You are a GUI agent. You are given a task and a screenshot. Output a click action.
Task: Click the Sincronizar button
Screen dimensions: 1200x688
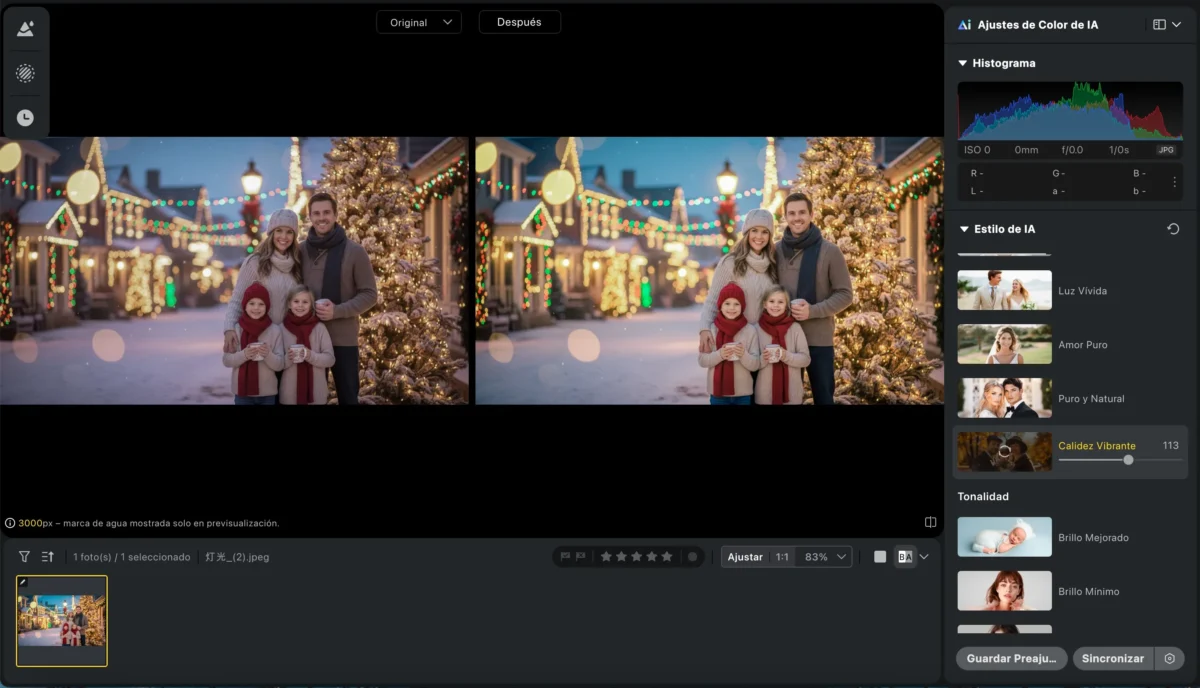click(1112, 659)
